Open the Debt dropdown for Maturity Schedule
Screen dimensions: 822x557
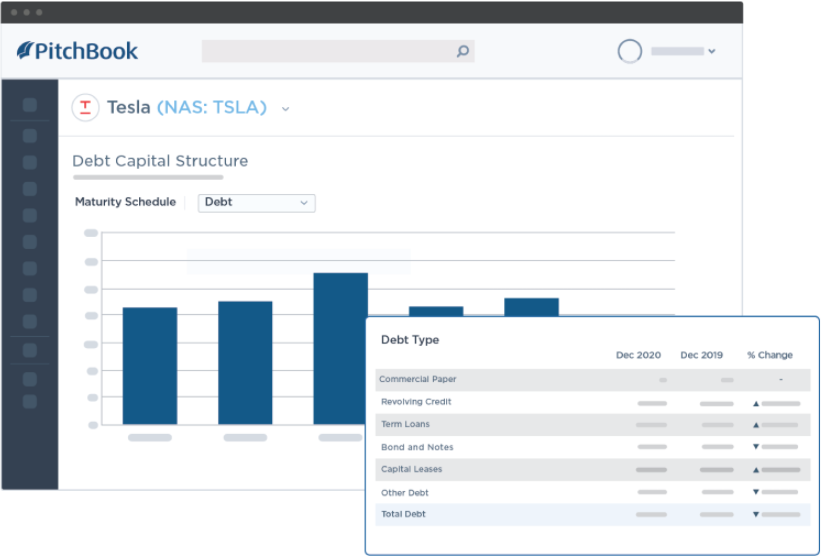point(256,203)
